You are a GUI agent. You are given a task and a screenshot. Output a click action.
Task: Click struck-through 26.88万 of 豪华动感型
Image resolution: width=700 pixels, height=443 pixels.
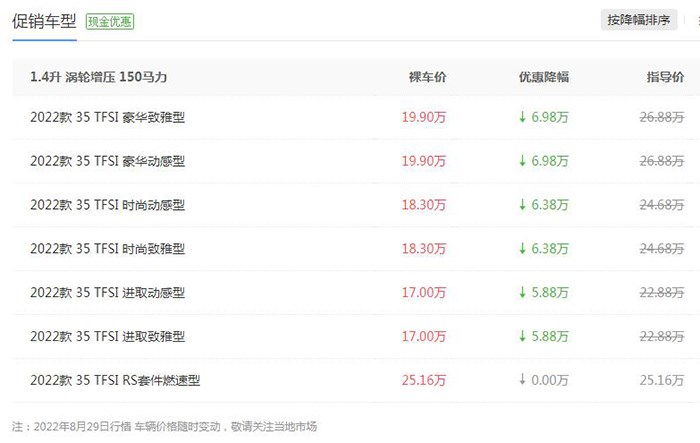[662, 161]
